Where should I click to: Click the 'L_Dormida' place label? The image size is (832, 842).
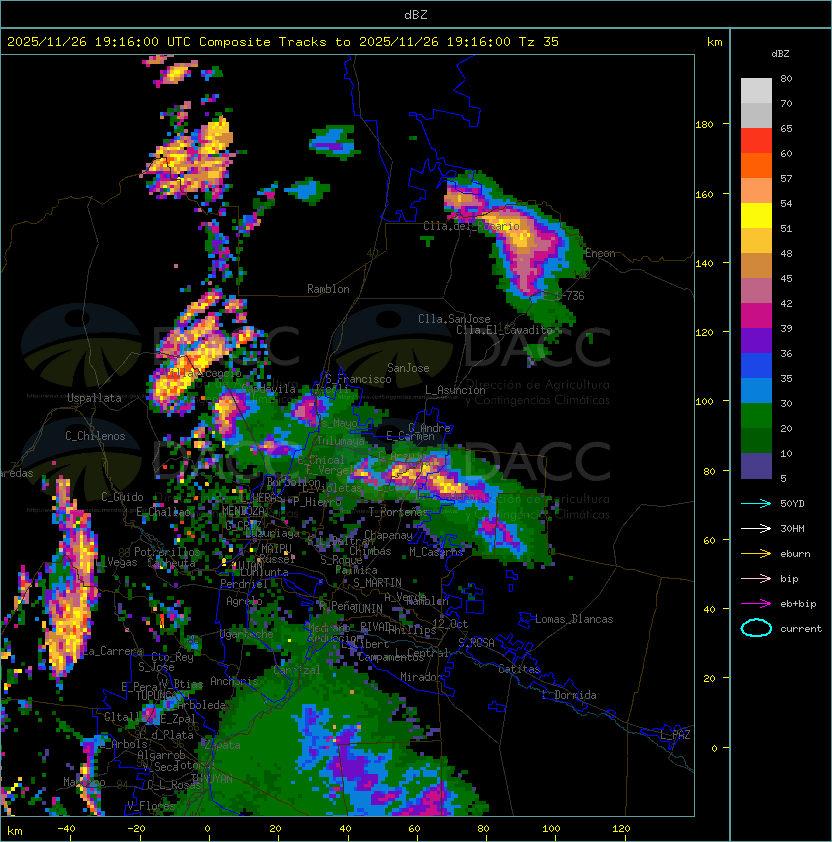point(569,695)
